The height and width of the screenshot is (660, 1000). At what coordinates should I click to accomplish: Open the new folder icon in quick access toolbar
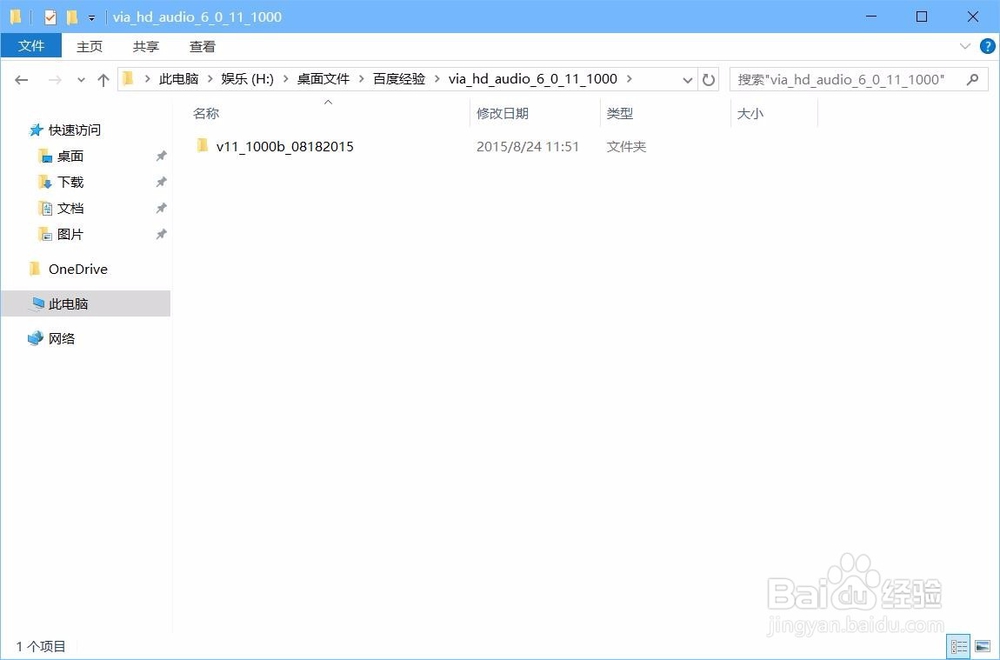pos(70,16)
